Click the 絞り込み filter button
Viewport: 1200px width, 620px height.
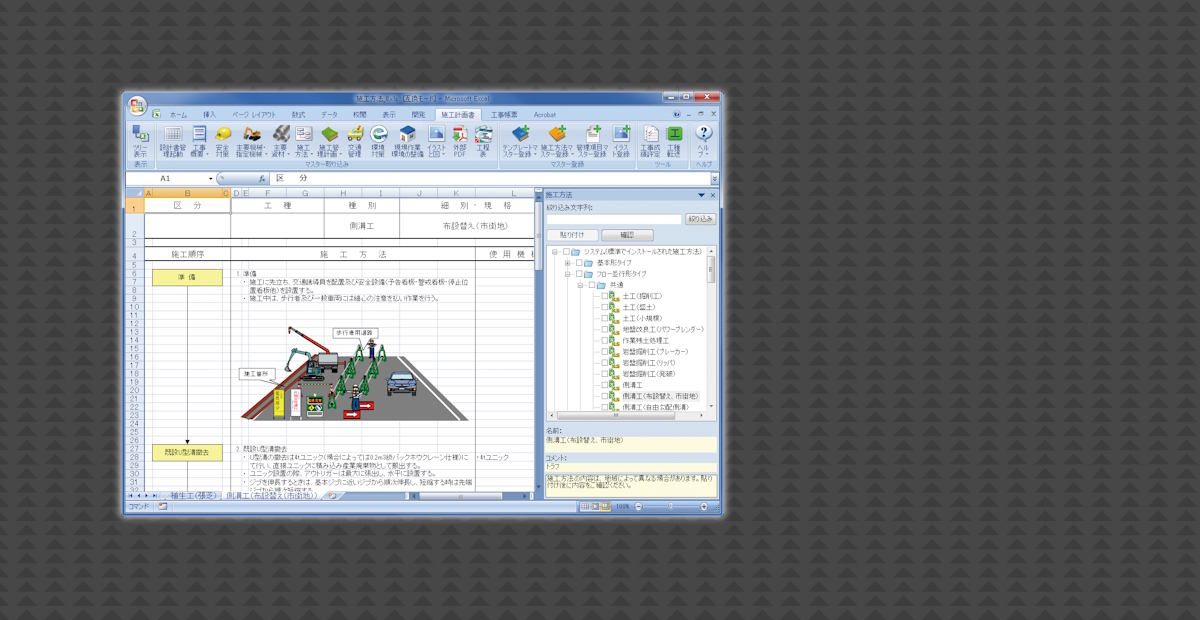(700, 219)
